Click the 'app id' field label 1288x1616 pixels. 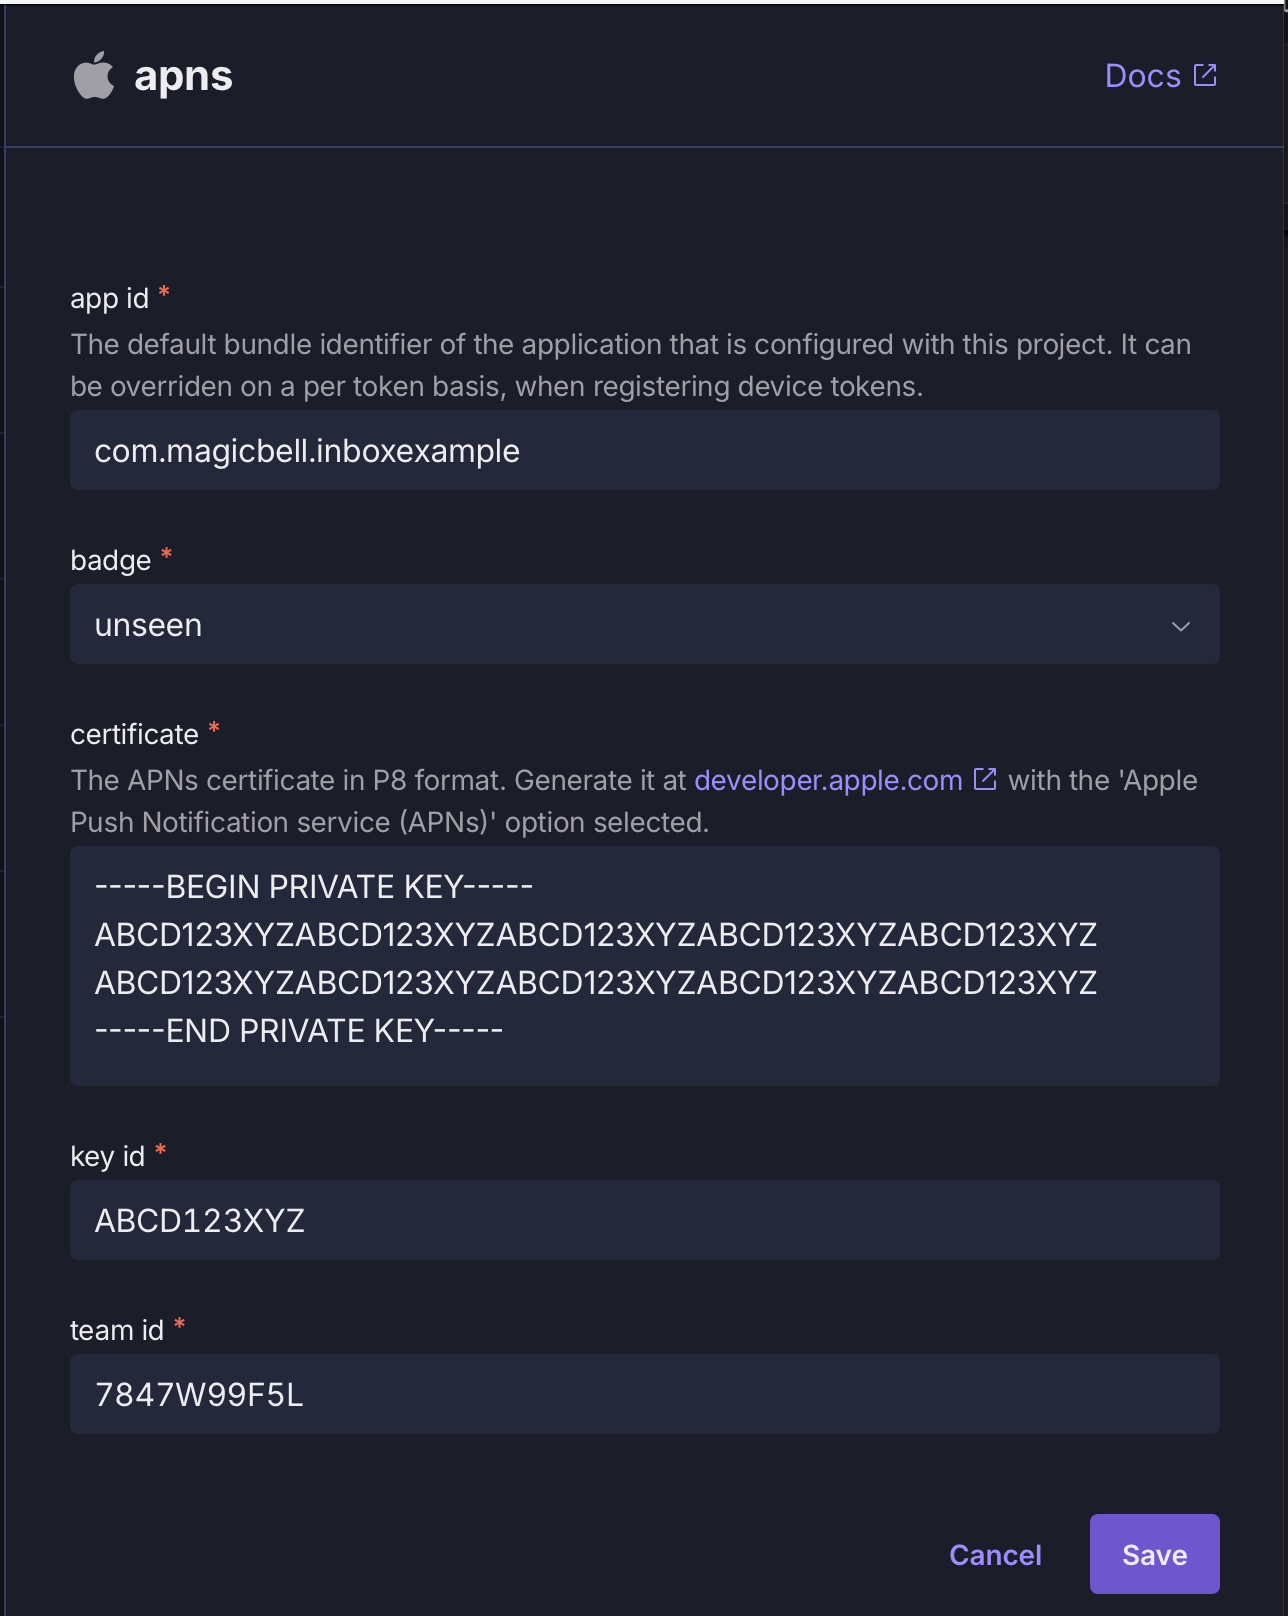coord(109,298)
